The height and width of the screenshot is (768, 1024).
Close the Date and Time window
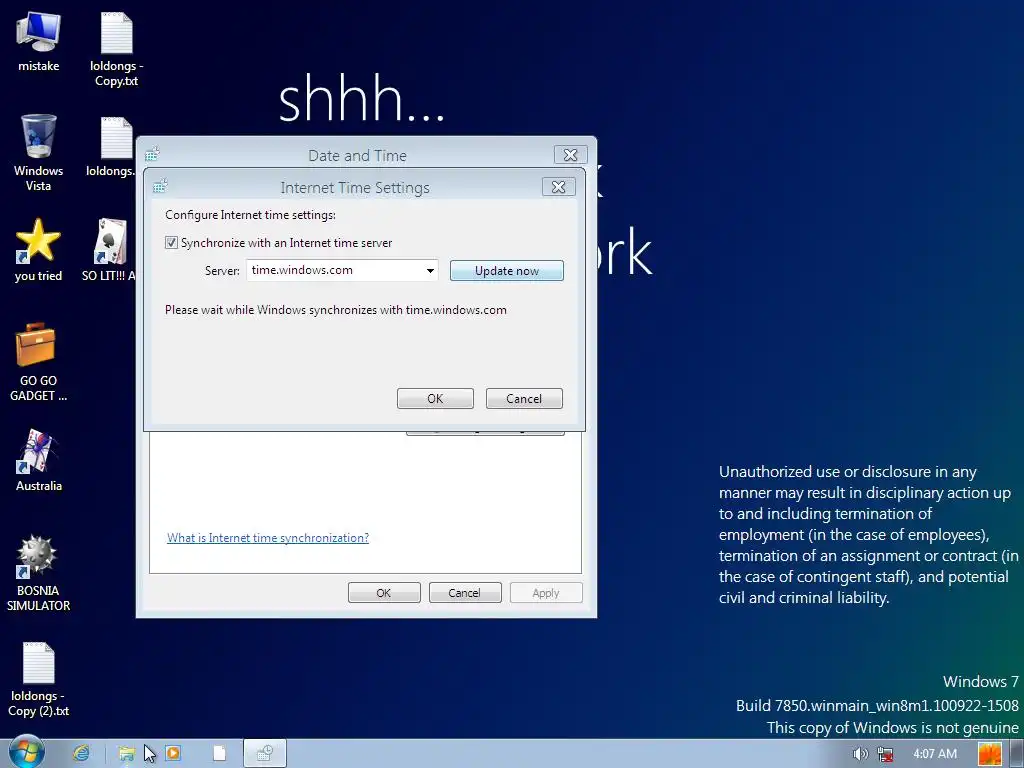tap(570, 155)
